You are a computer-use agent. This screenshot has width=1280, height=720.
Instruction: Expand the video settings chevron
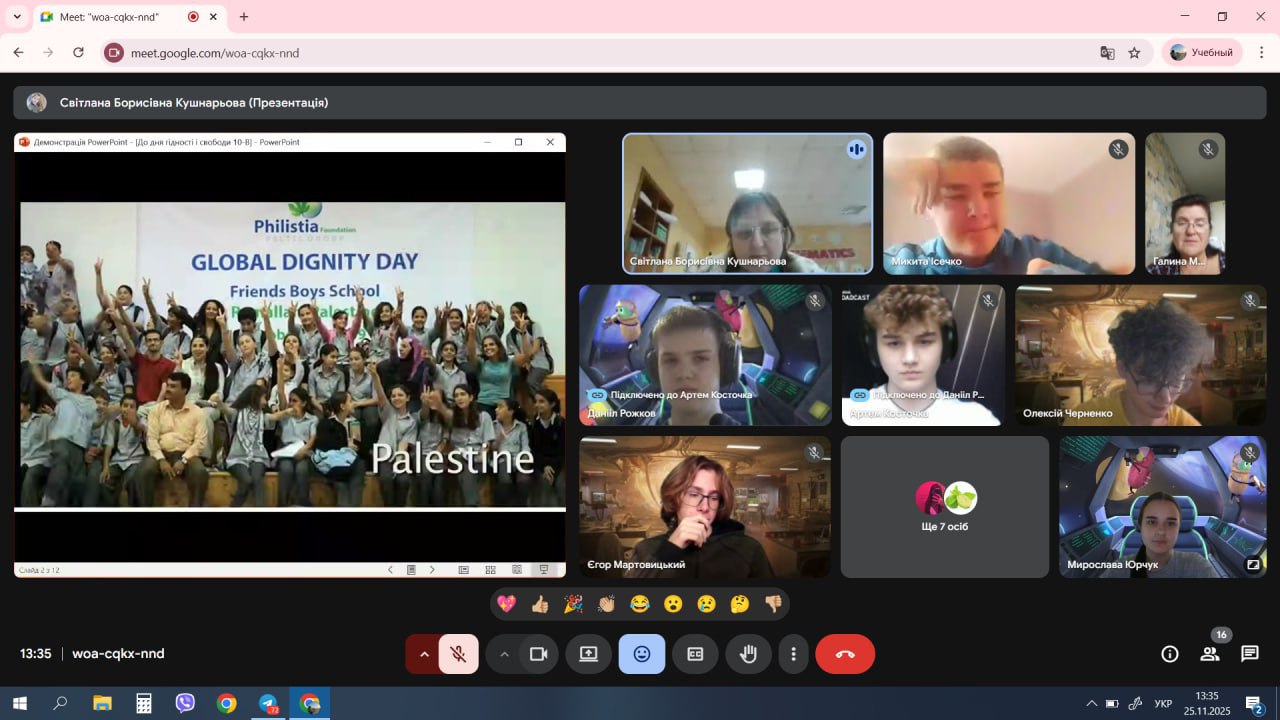coord(504,654)
